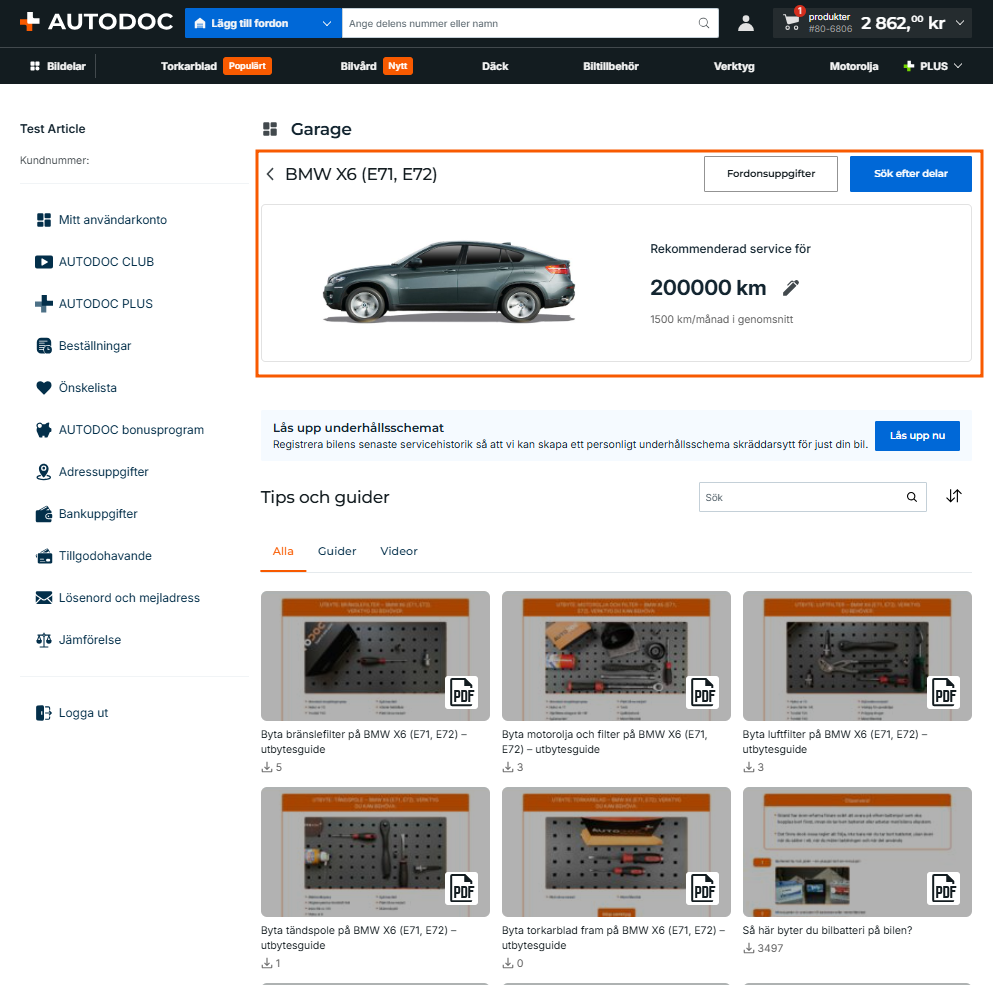This screenshot has width=993, height=985.
Task: Click the AUTODOC CLUB play icon
Action: (x=44, y=262)
